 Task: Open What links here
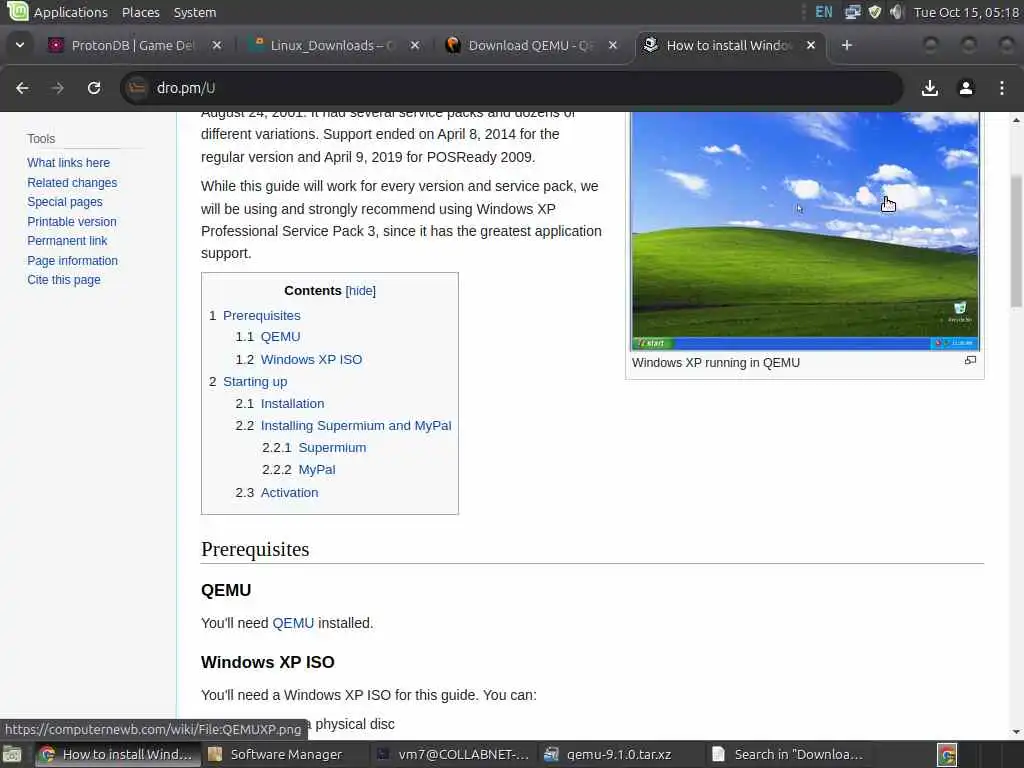click(69, 163)
